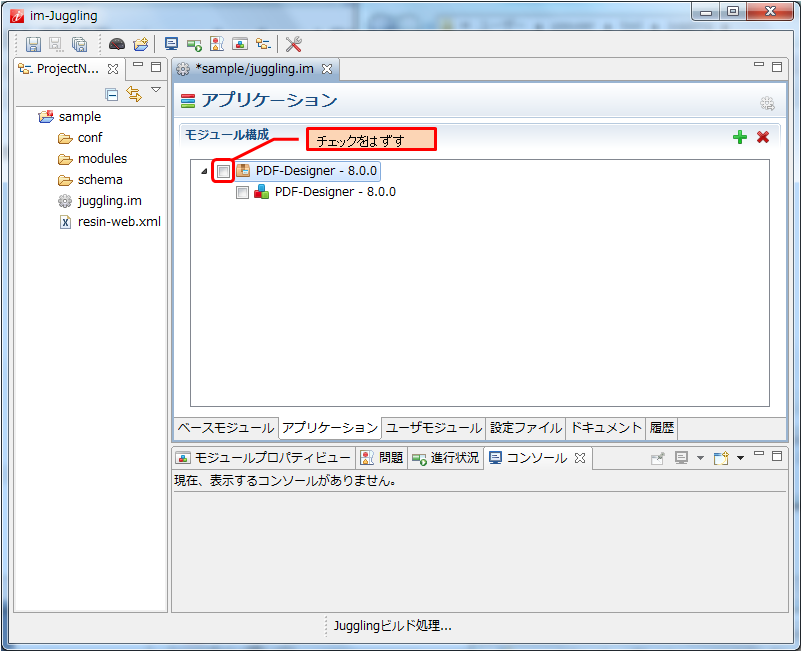Select the schema folder
This screenshot has height=652, width=802.
[91, 179]
